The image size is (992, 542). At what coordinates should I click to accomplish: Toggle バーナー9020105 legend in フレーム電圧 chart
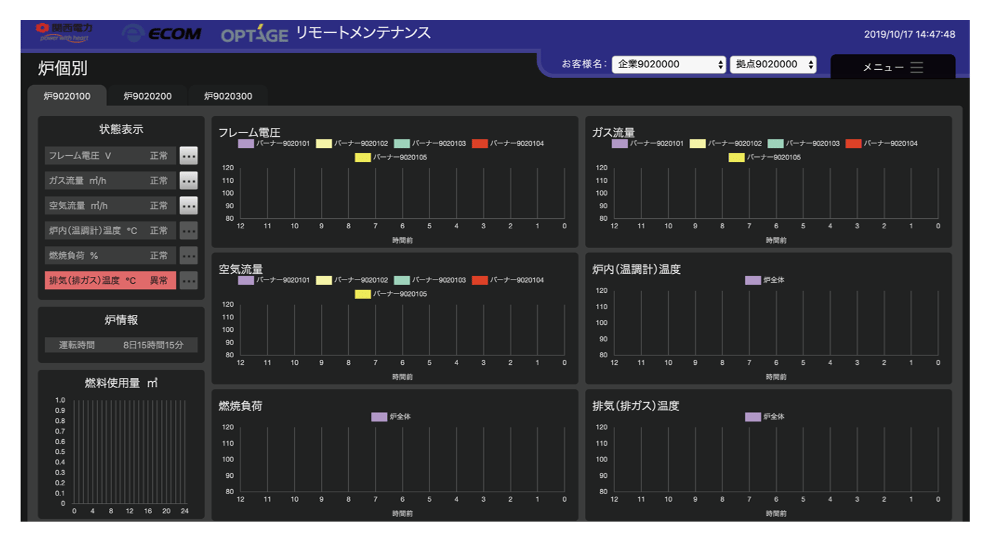click(x=391, y=157)
